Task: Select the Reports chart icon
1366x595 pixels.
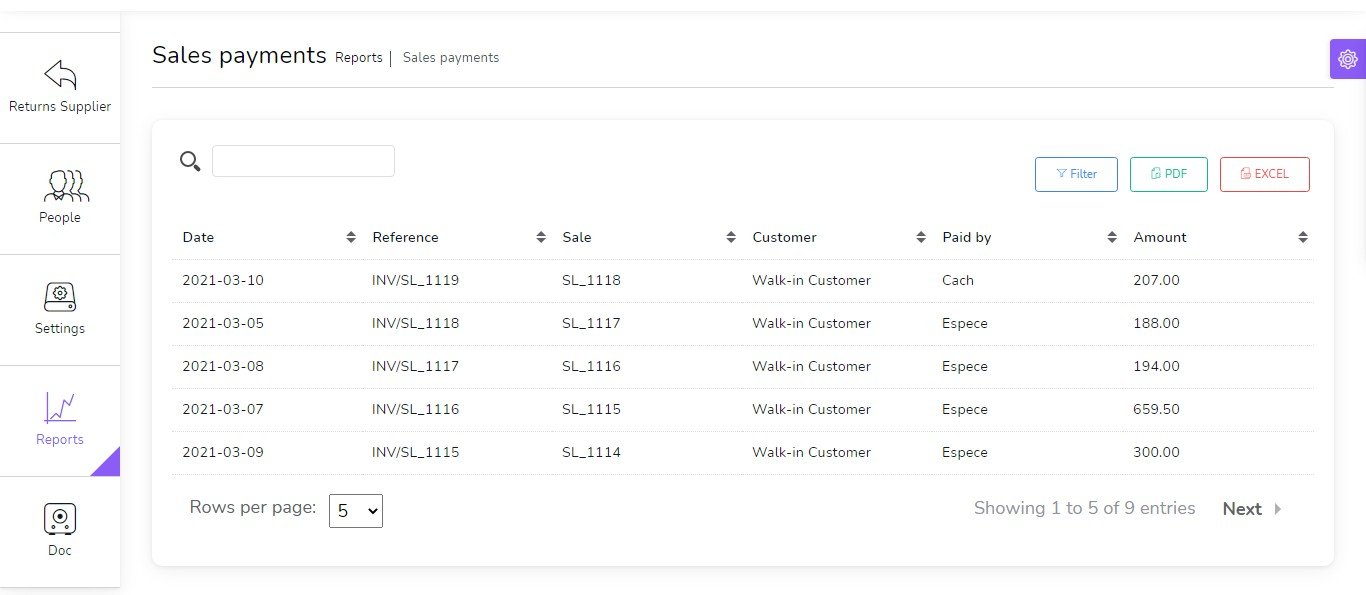Action: pyautogui.click(x=60, y=408)
